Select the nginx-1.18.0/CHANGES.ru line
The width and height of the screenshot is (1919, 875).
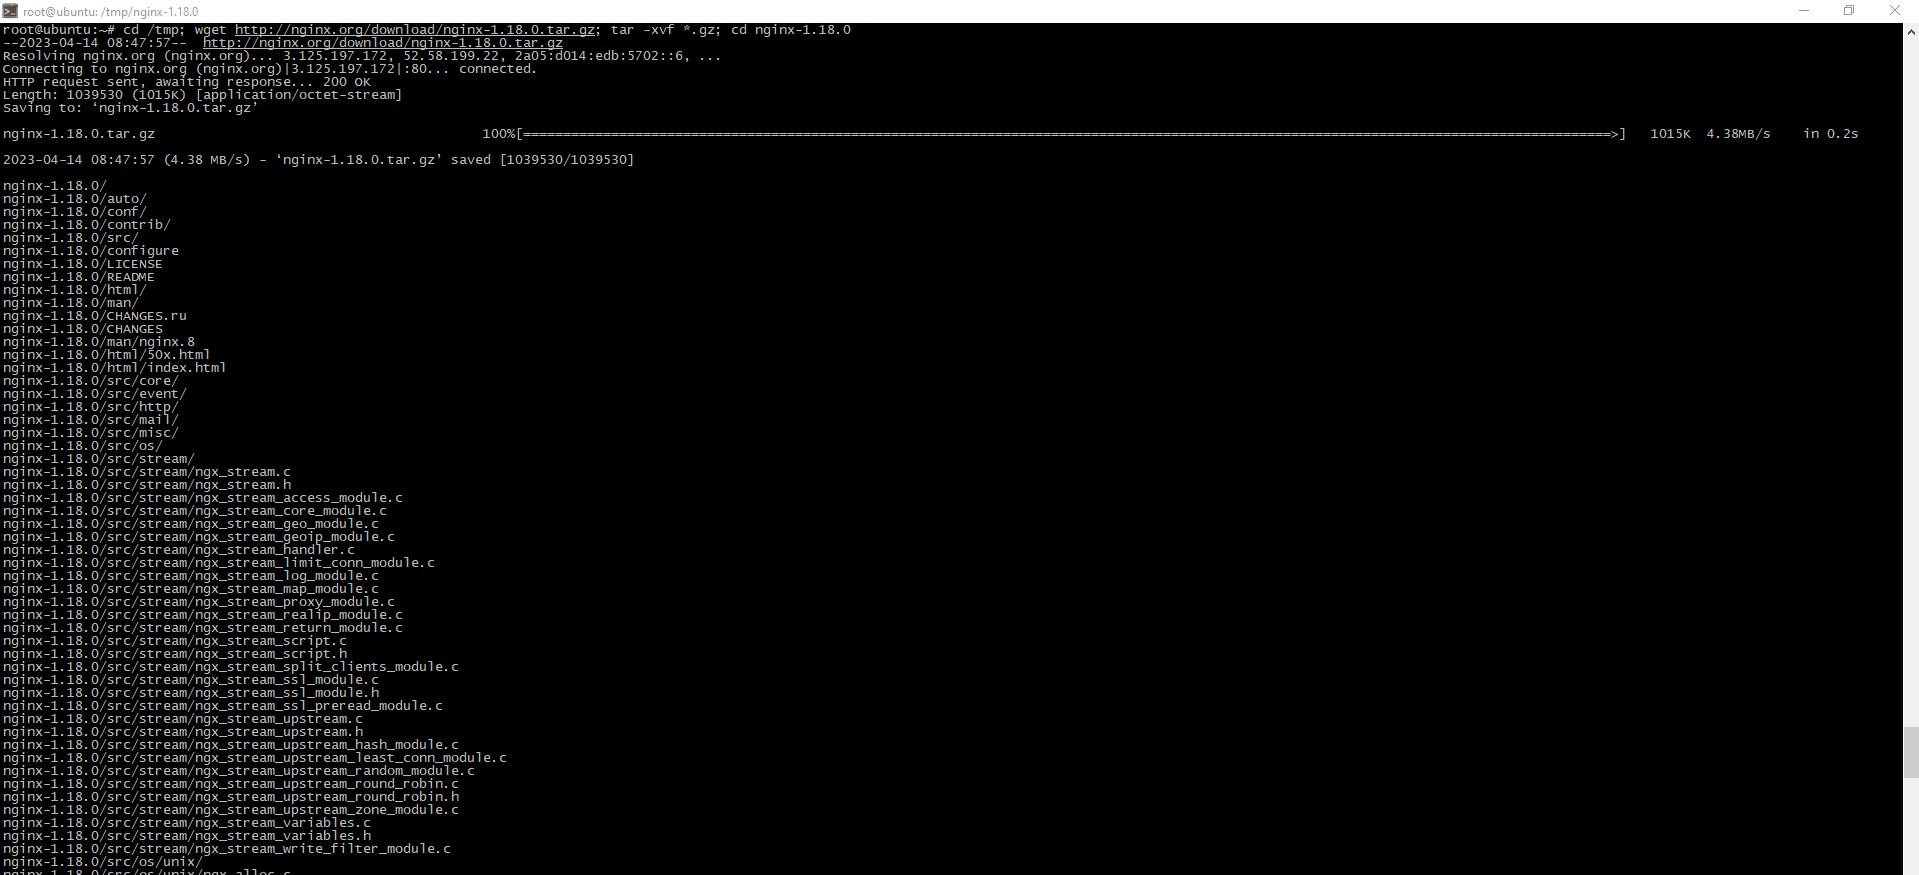tap(95, 316)
